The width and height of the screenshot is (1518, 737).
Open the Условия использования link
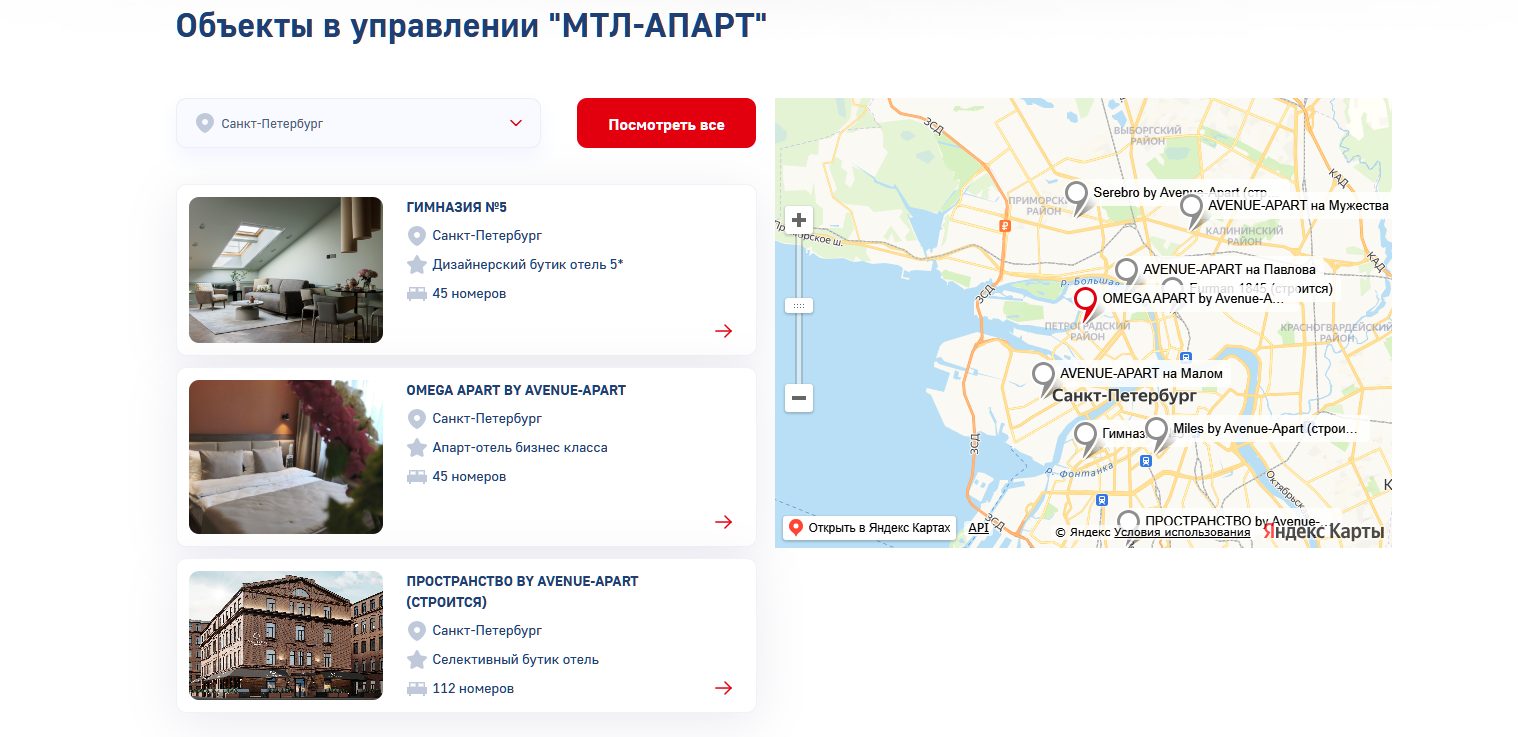coord(1182,533)
